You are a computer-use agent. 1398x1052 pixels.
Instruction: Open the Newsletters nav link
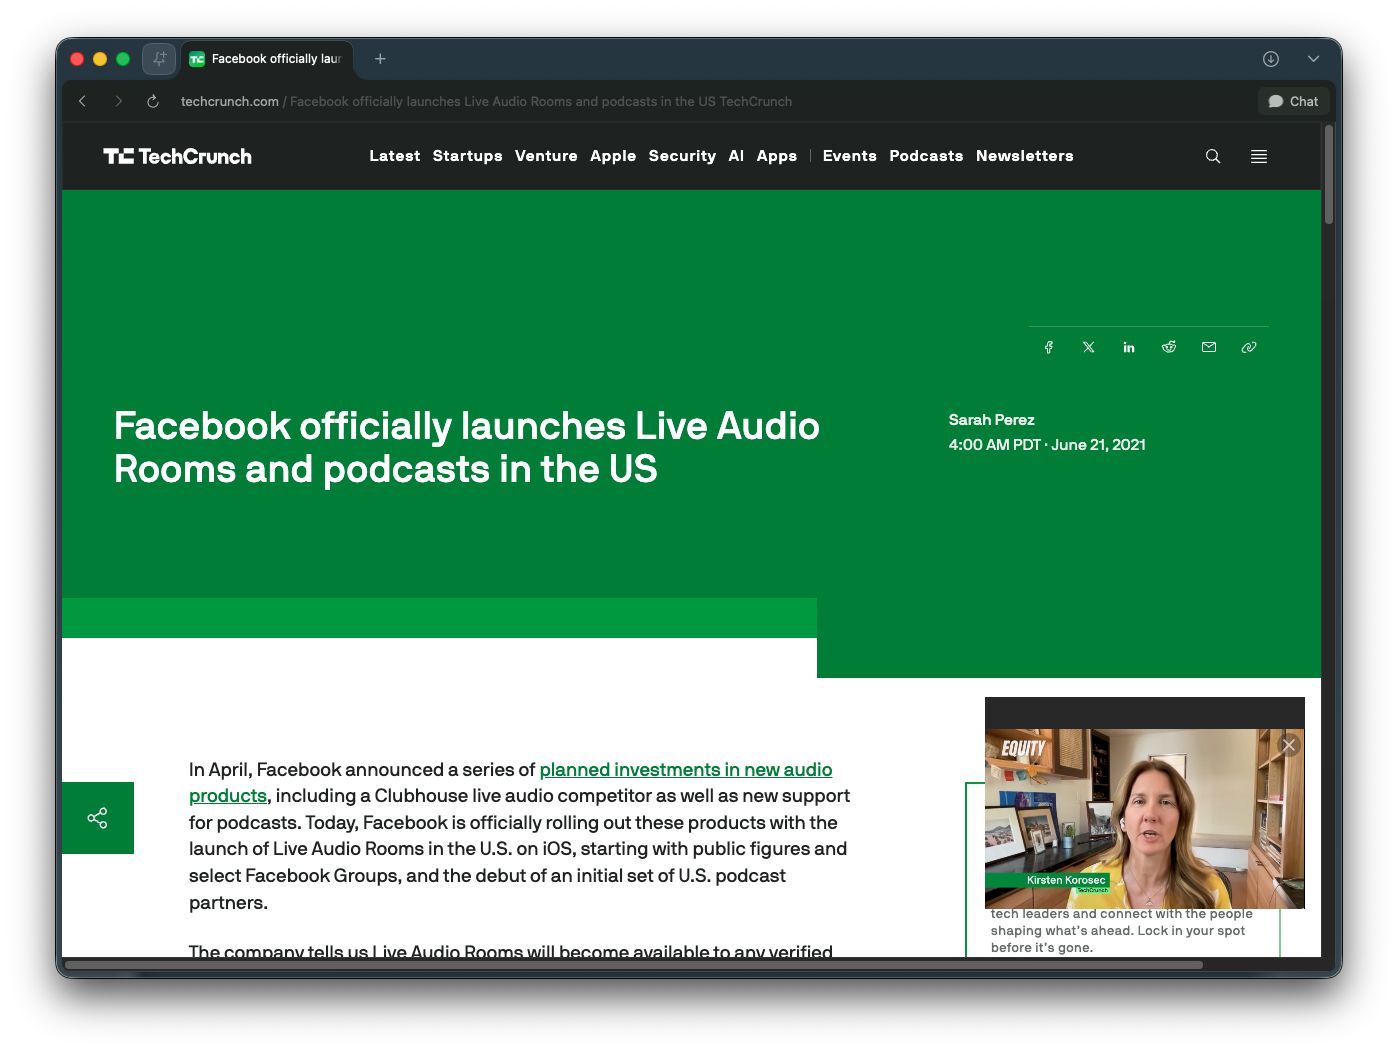pos(1025,156)
